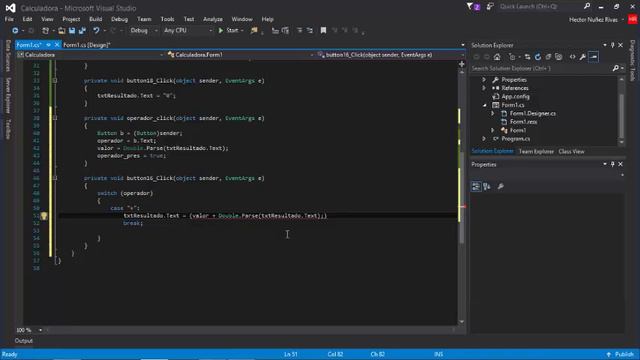
Task: Open the Analyze menu
Action: pyautogui.click(x=213, y=19)
